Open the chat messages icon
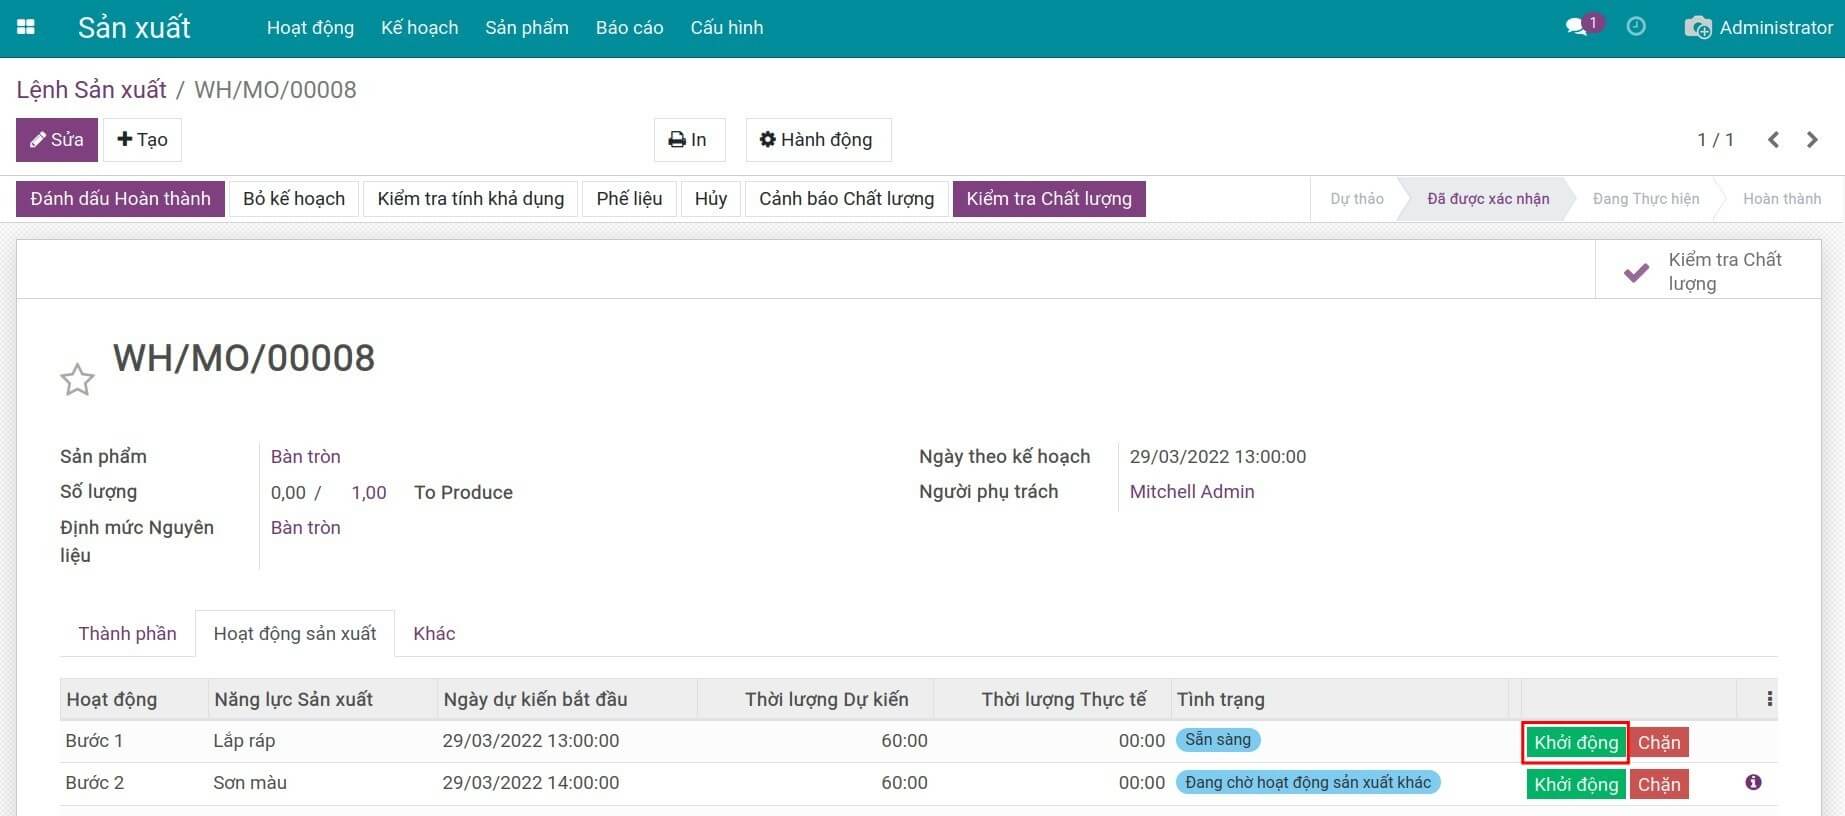 click(x=1579, y=27)
